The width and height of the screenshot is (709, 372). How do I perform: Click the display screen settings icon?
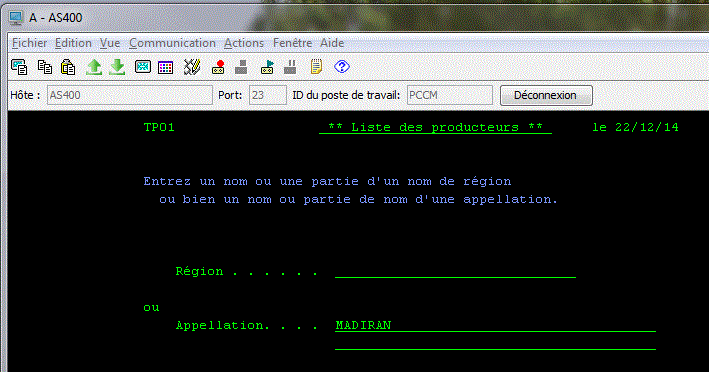[x=143, y=67]
